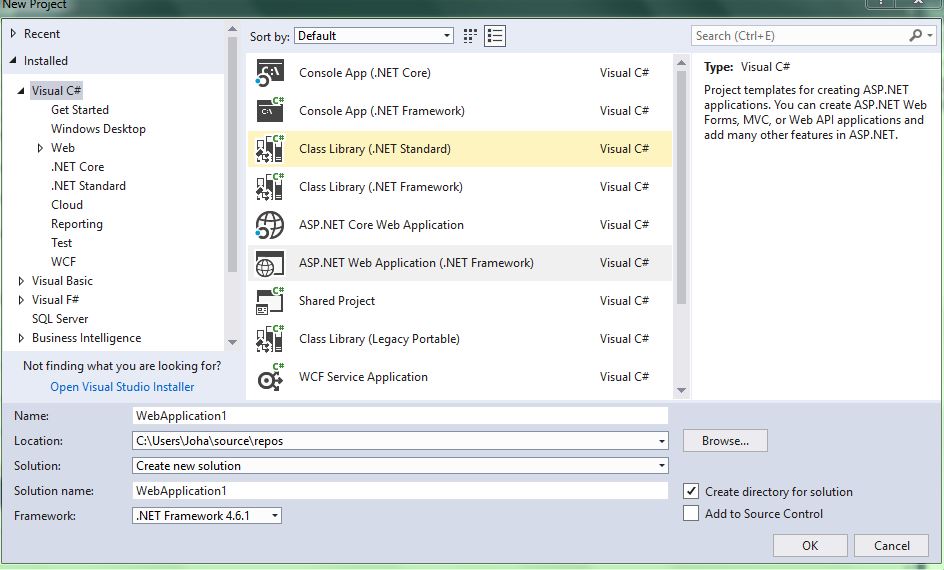The width and height of the screenshot is (944, 570).
Task: Select .NET Core category in tree
Action: pos(77,167)
